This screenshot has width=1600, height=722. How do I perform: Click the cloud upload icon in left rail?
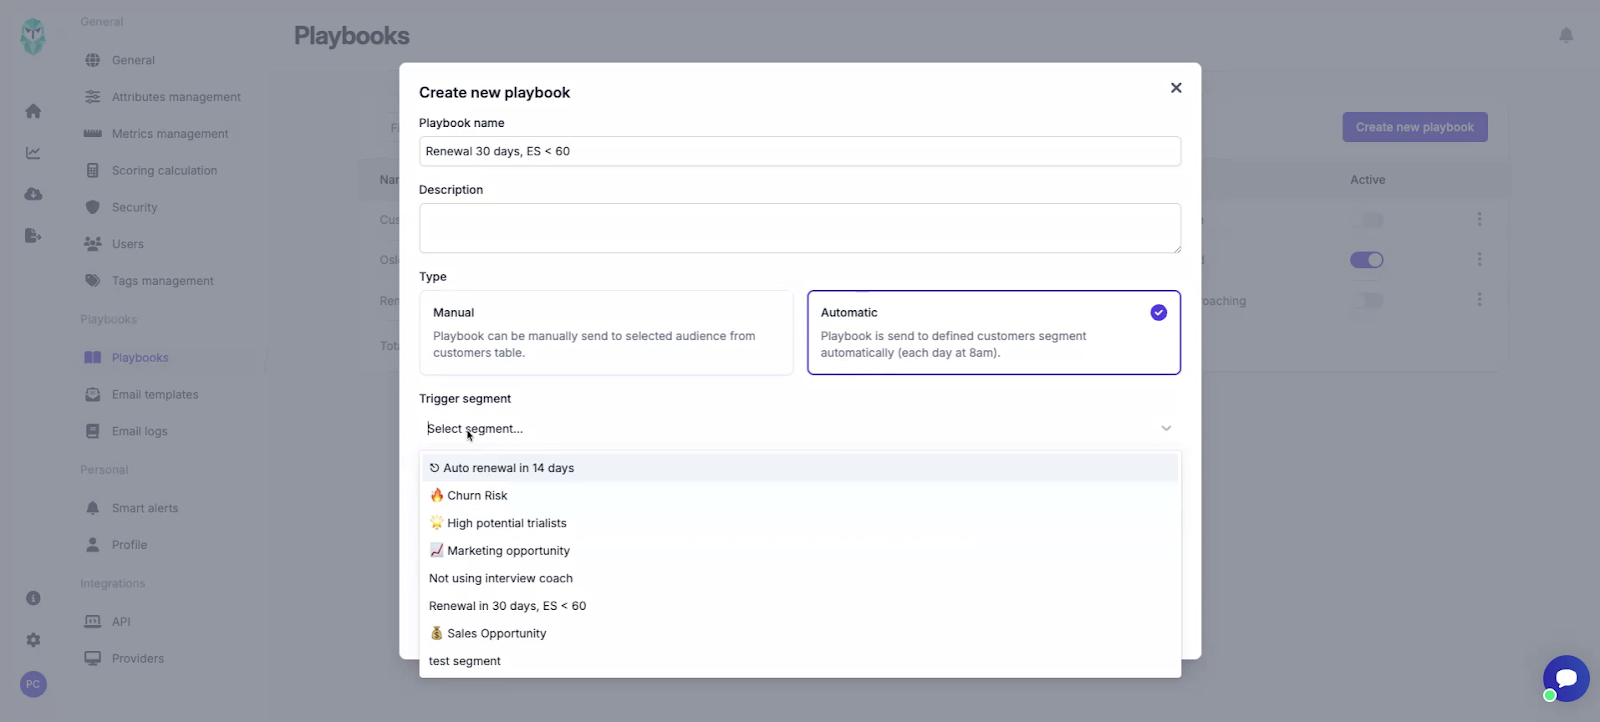coord(33,194)
